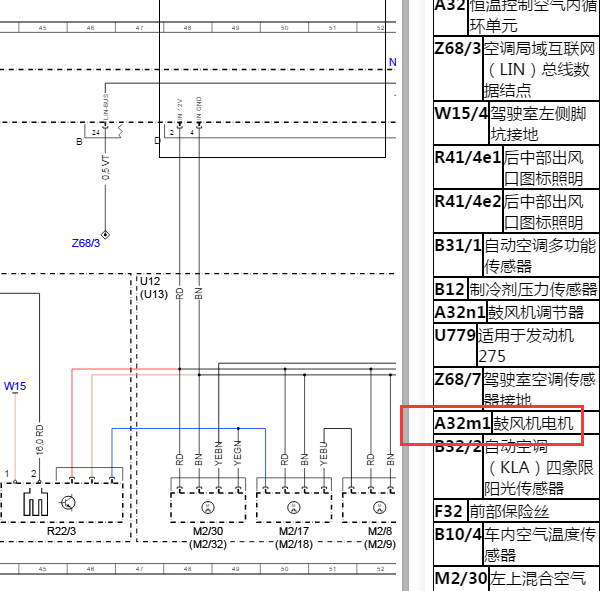This screenshot has width=605, height=591.
Task: Select the M2/8 (M2/9) component label
Action: pos(380,538)
